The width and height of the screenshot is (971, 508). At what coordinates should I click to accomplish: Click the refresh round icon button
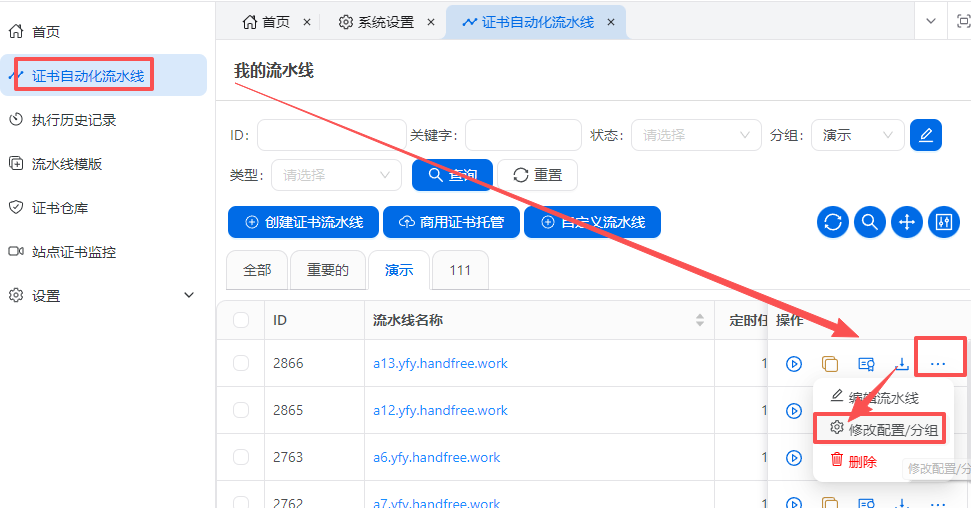pyautogui.click(x=832, y=222)
